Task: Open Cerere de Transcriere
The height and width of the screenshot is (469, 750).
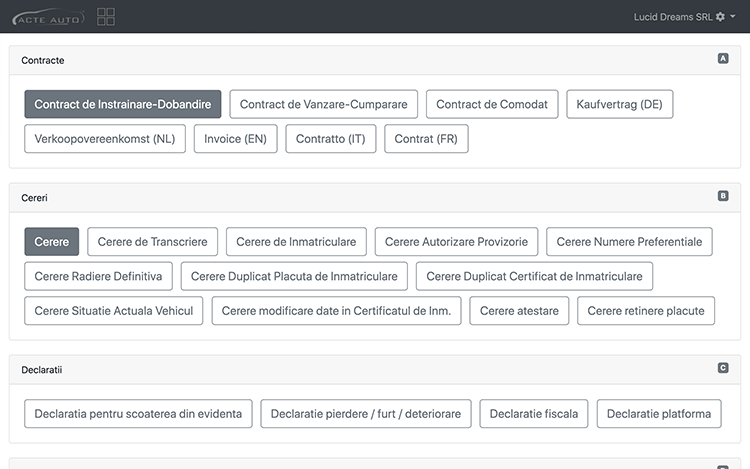Action: tap(153, 241)
